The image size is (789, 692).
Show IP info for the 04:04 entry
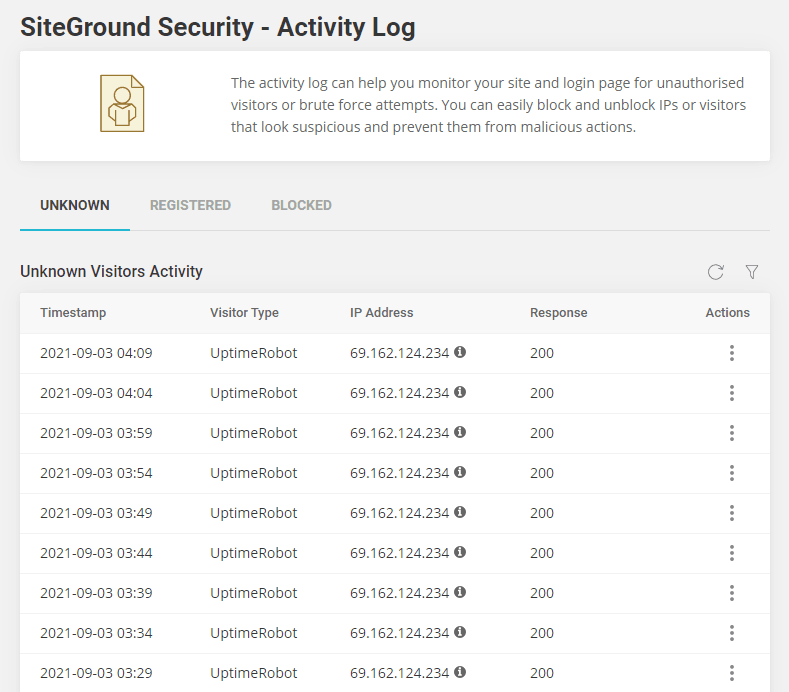pyautogui.click(x=460, y=392)
